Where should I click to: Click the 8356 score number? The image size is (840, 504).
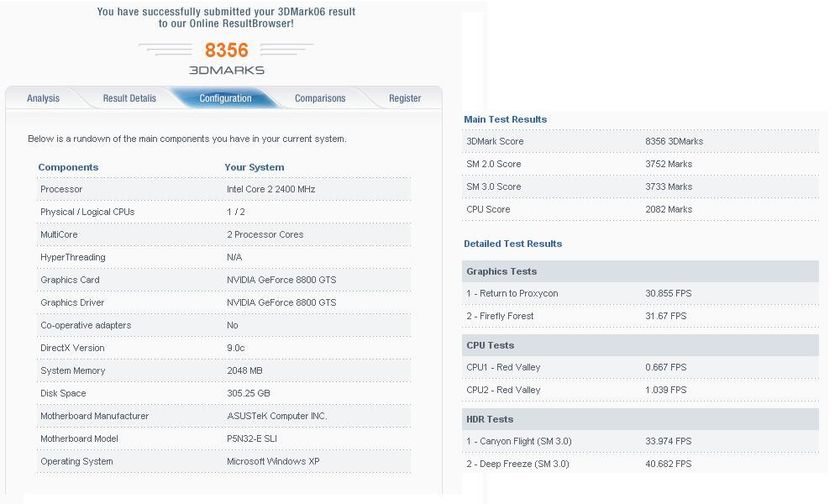tap(226, 50)
